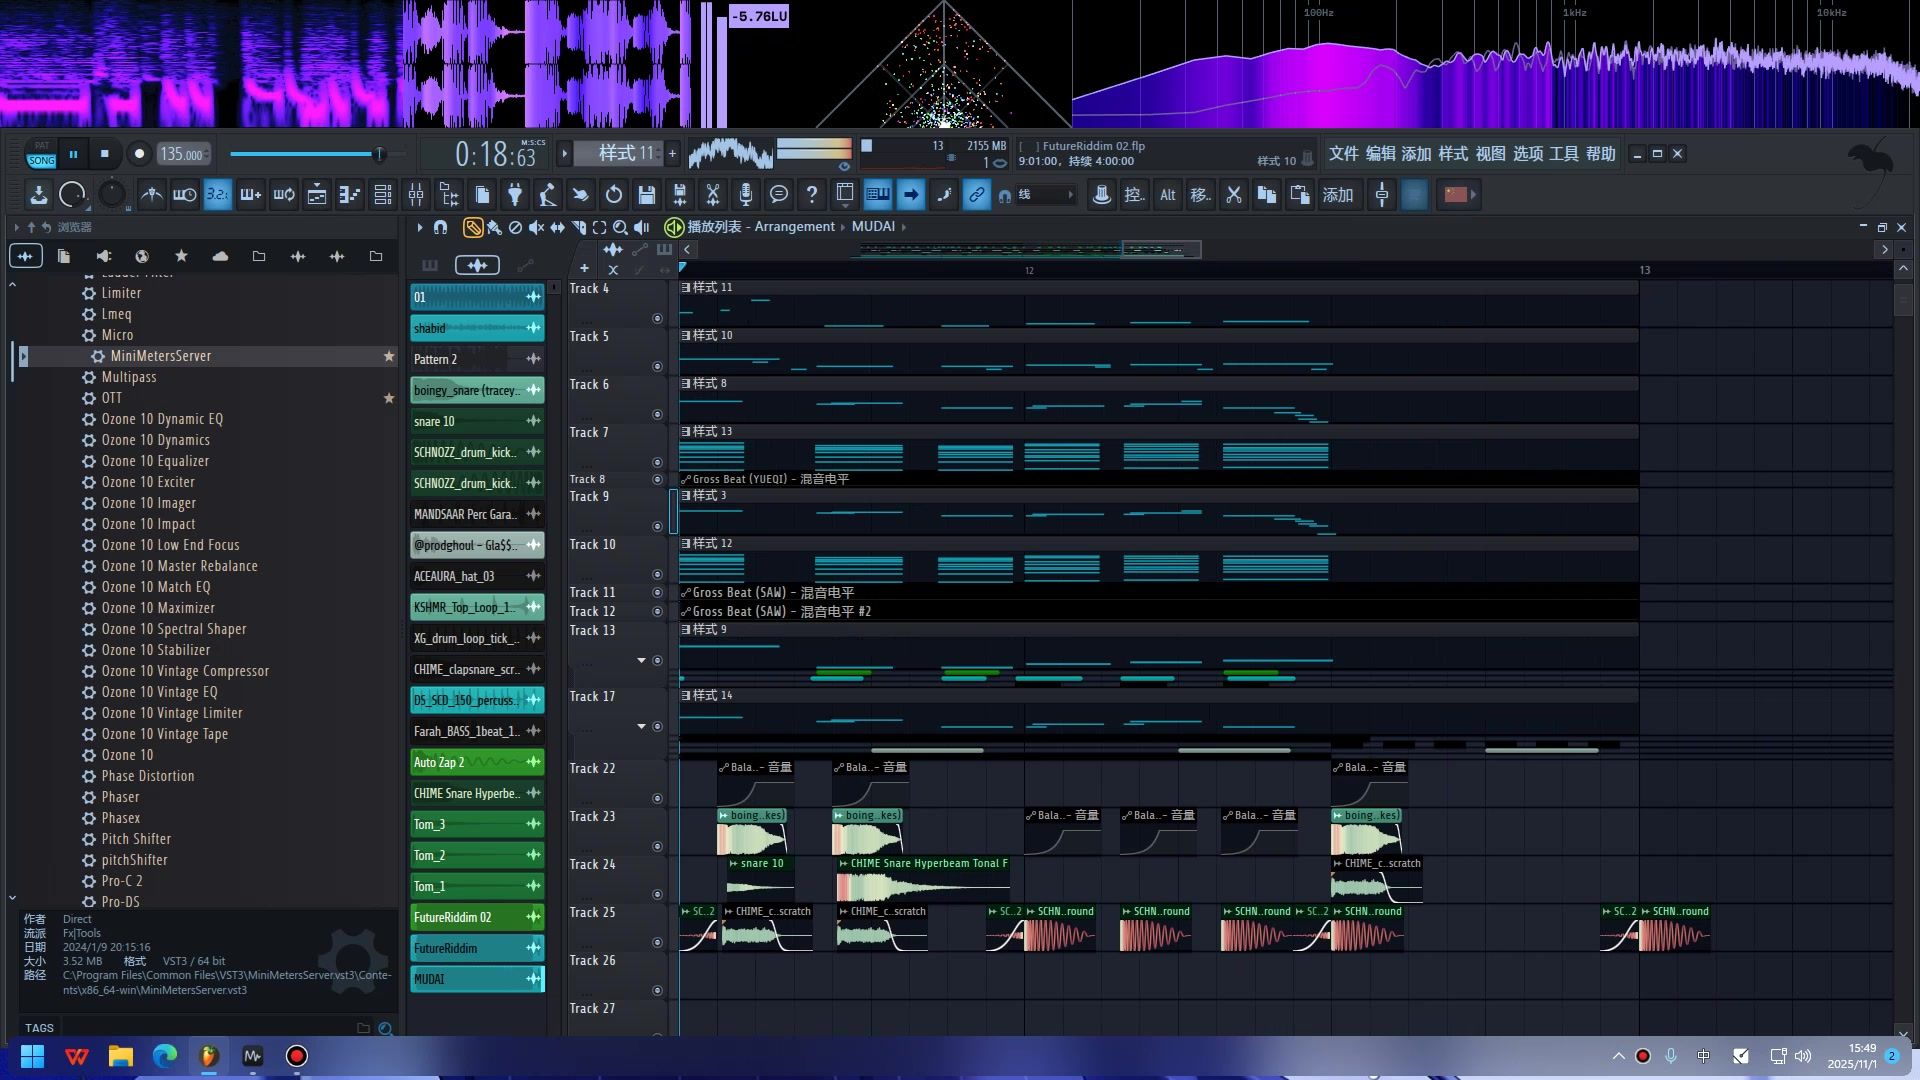Open the browser favorites star tab
This screenshot has width=1920, height=1080.
[x=181, y=257]
